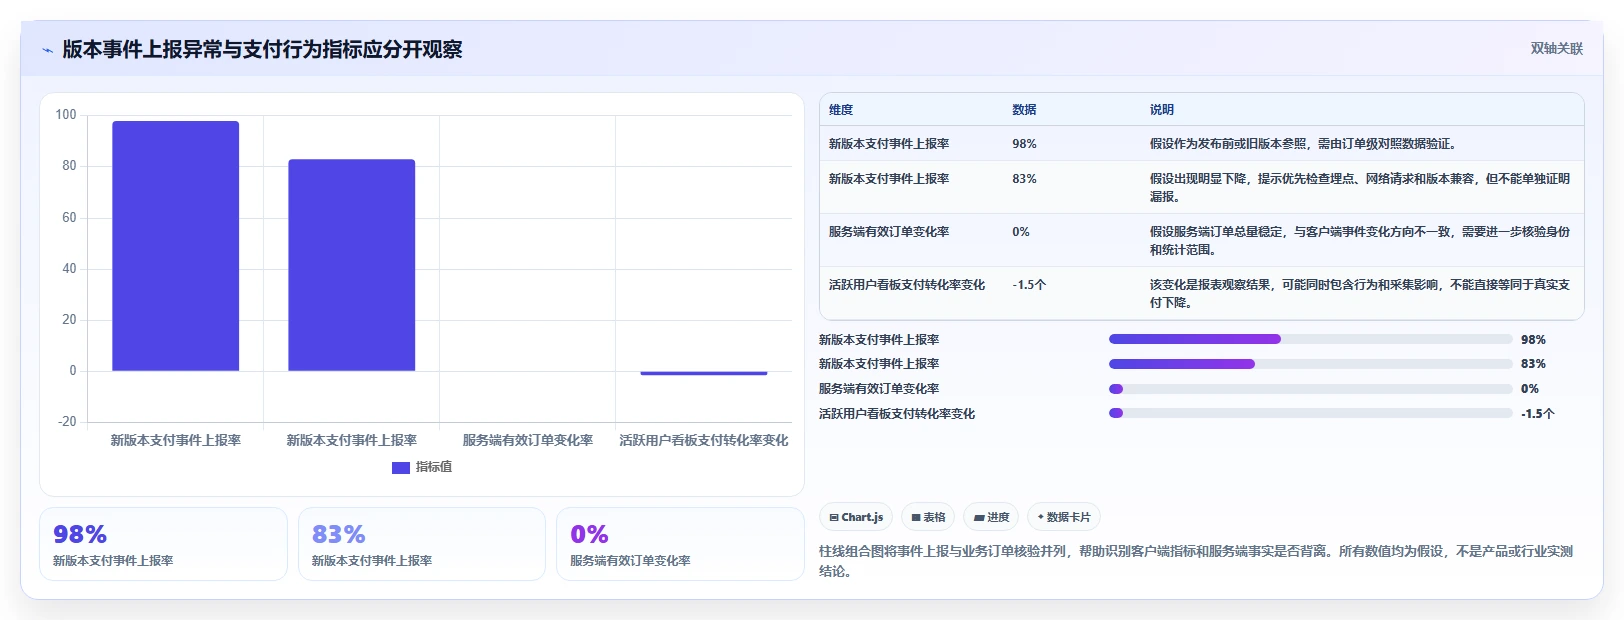Click the description starting 假设服务端订单总量稳定
Image resolution: width=1624 pixels, height=620 pixels.
[x=1360, y=241]
